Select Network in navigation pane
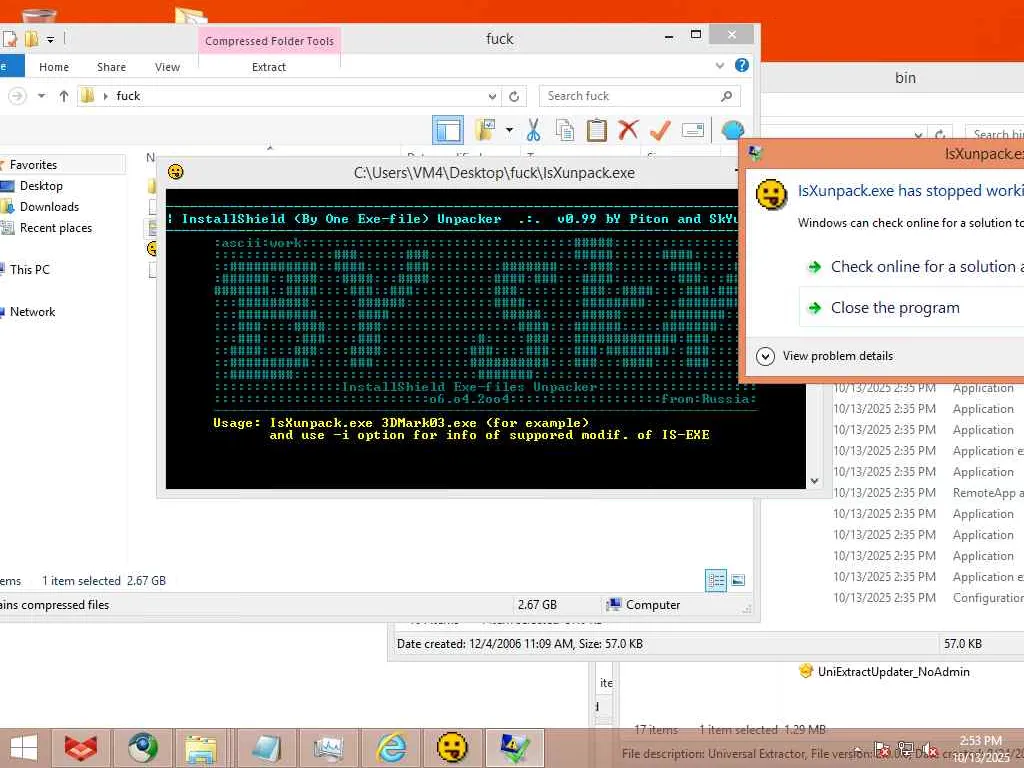 point(32,312)
